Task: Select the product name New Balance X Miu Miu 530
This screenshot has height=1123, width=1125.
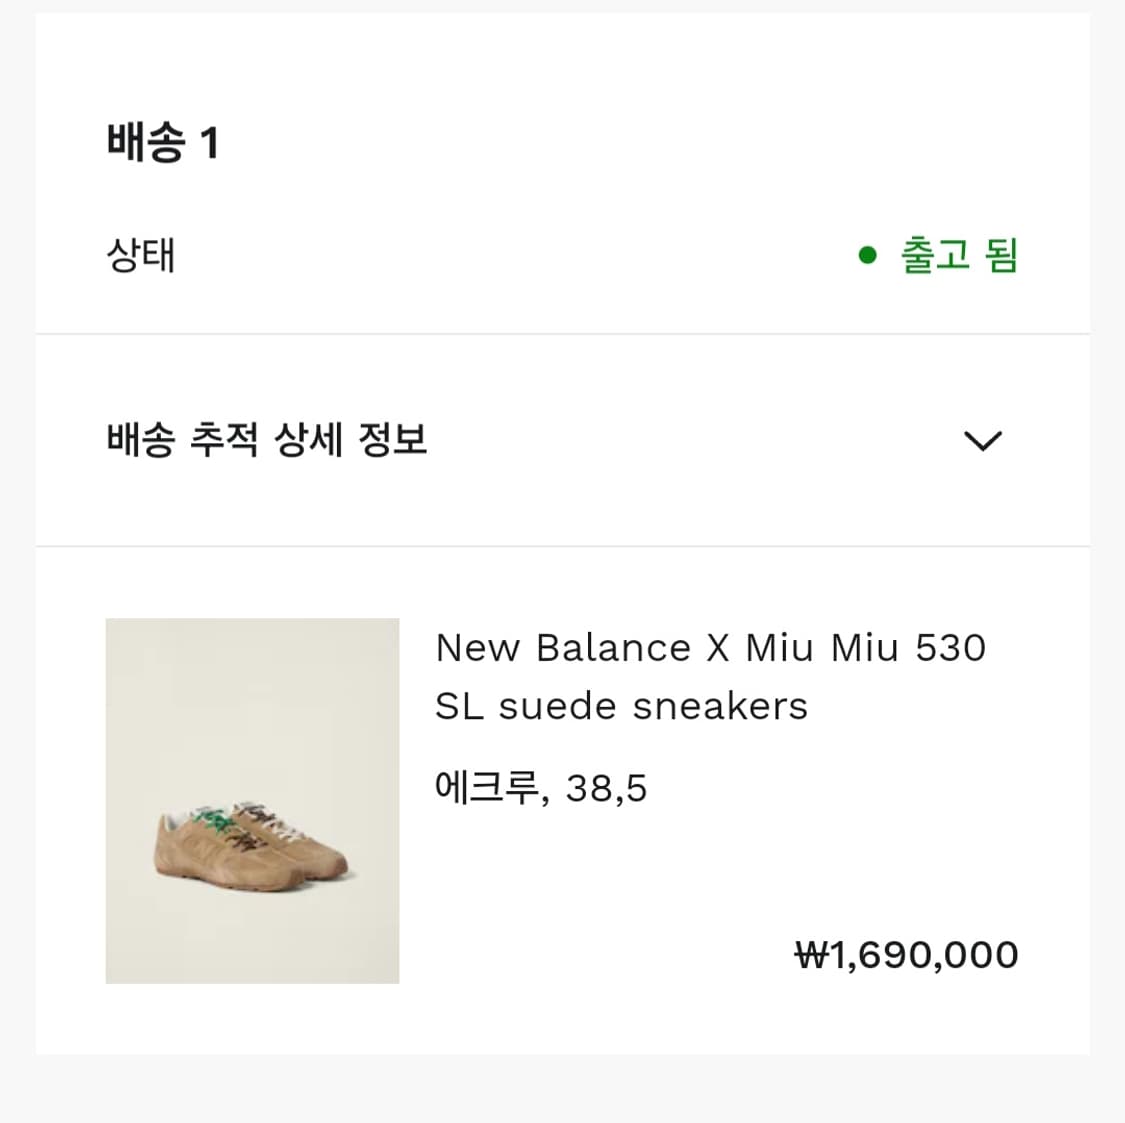Action: click(710, 647)
